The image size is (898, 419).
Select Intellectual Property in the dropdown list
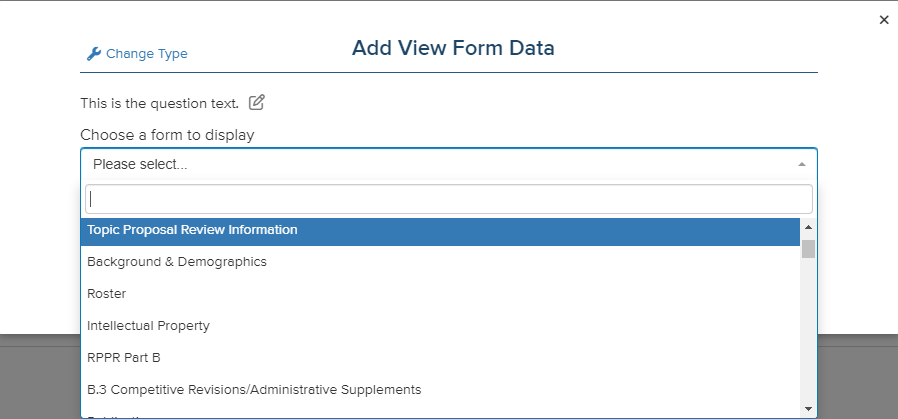click(x=440, y=326)
